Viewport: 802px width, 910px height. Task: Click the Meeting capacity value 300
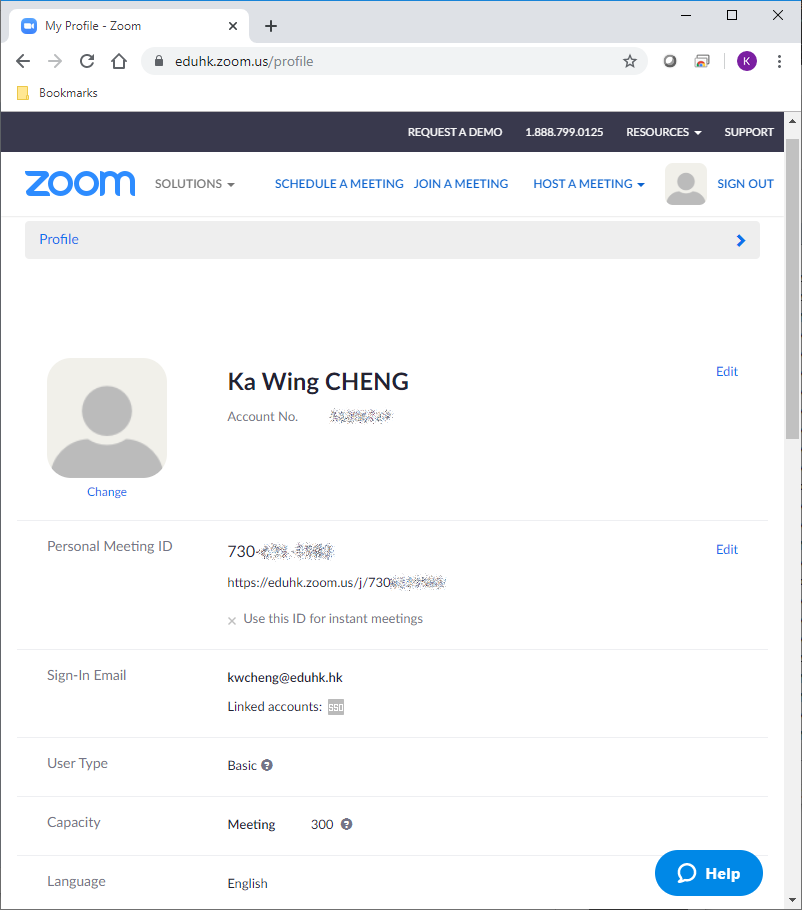322,824
